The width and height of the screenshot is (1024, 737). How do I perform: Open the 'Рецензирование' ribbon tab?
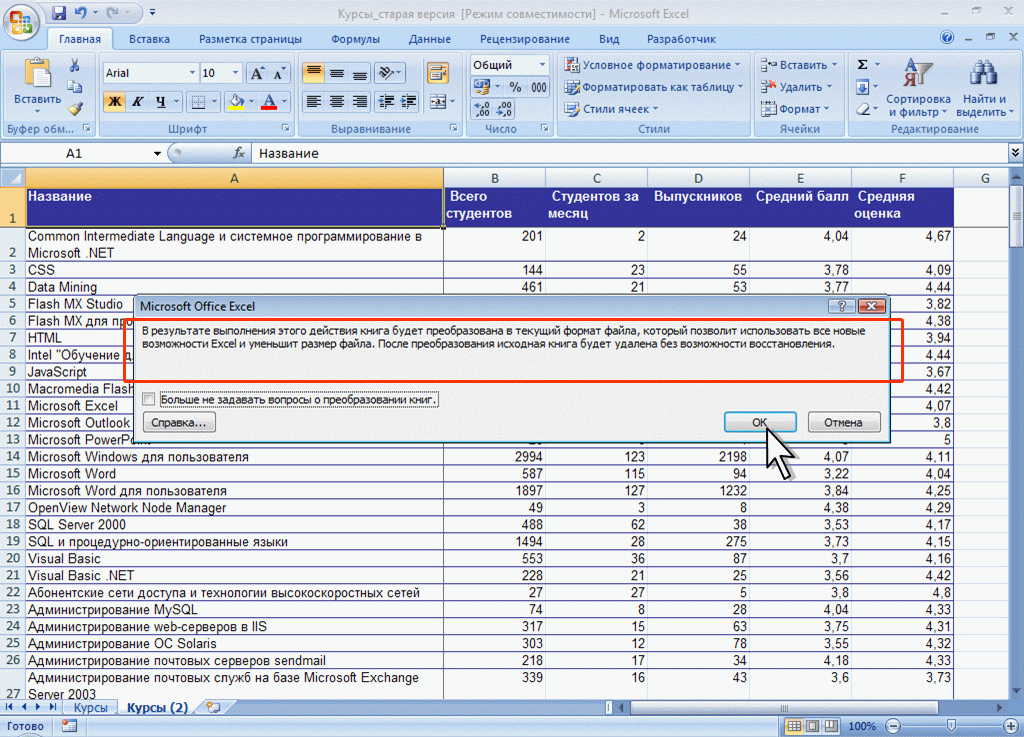pyautogui.click(x=525, y=39)
